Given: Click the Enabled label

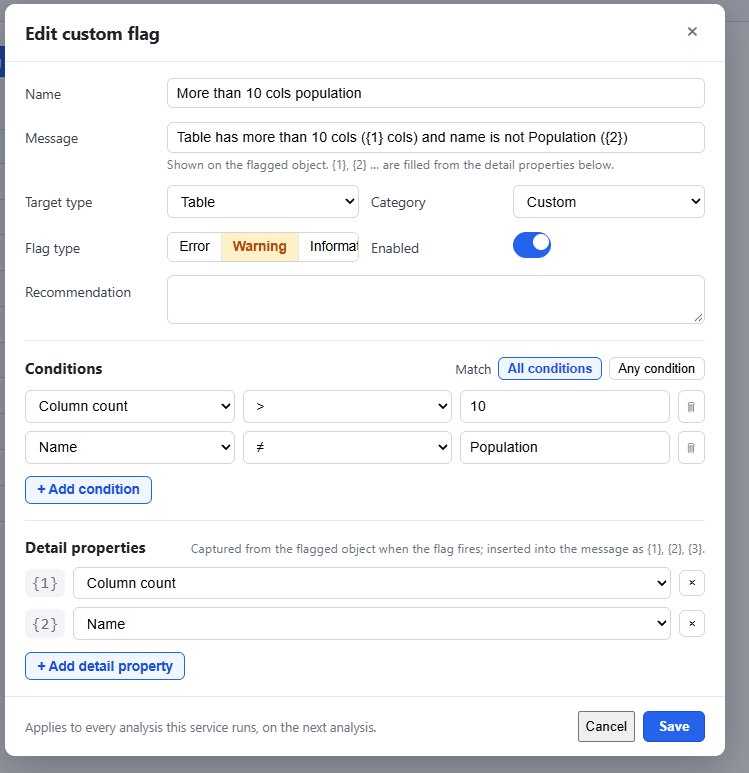Looking at the screenshot, I should tap(394, 248).
